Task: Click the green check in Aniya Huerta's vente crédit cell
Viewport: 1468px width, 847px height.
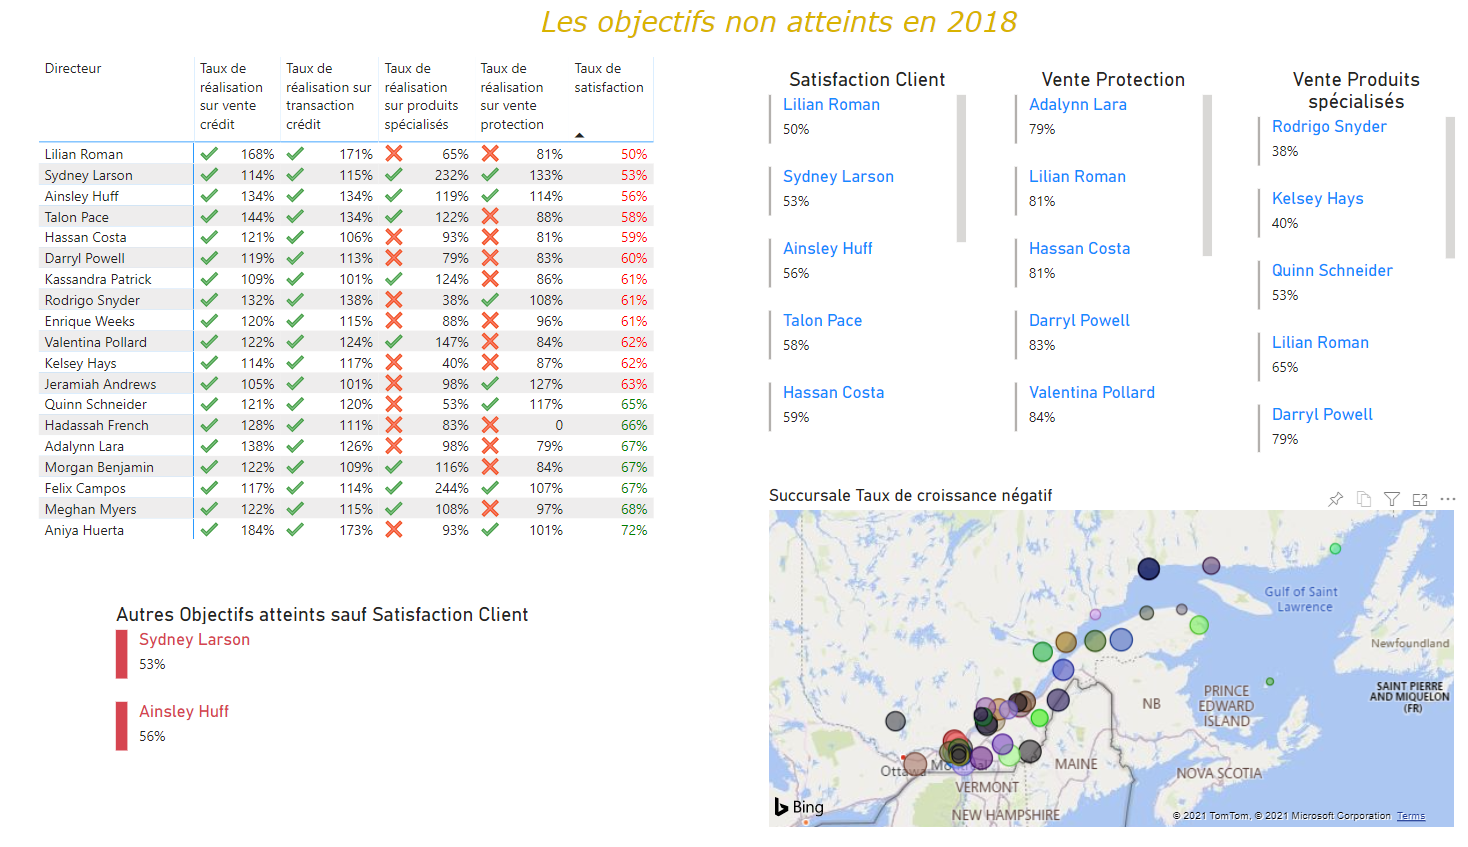Action: (x=209, y=530)
